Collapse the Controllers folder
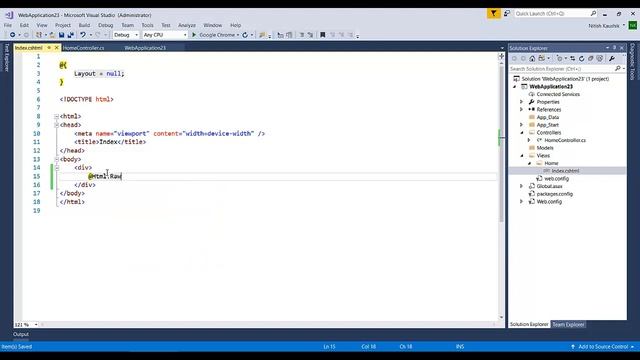Screen dimensions: 640x360 521,133
